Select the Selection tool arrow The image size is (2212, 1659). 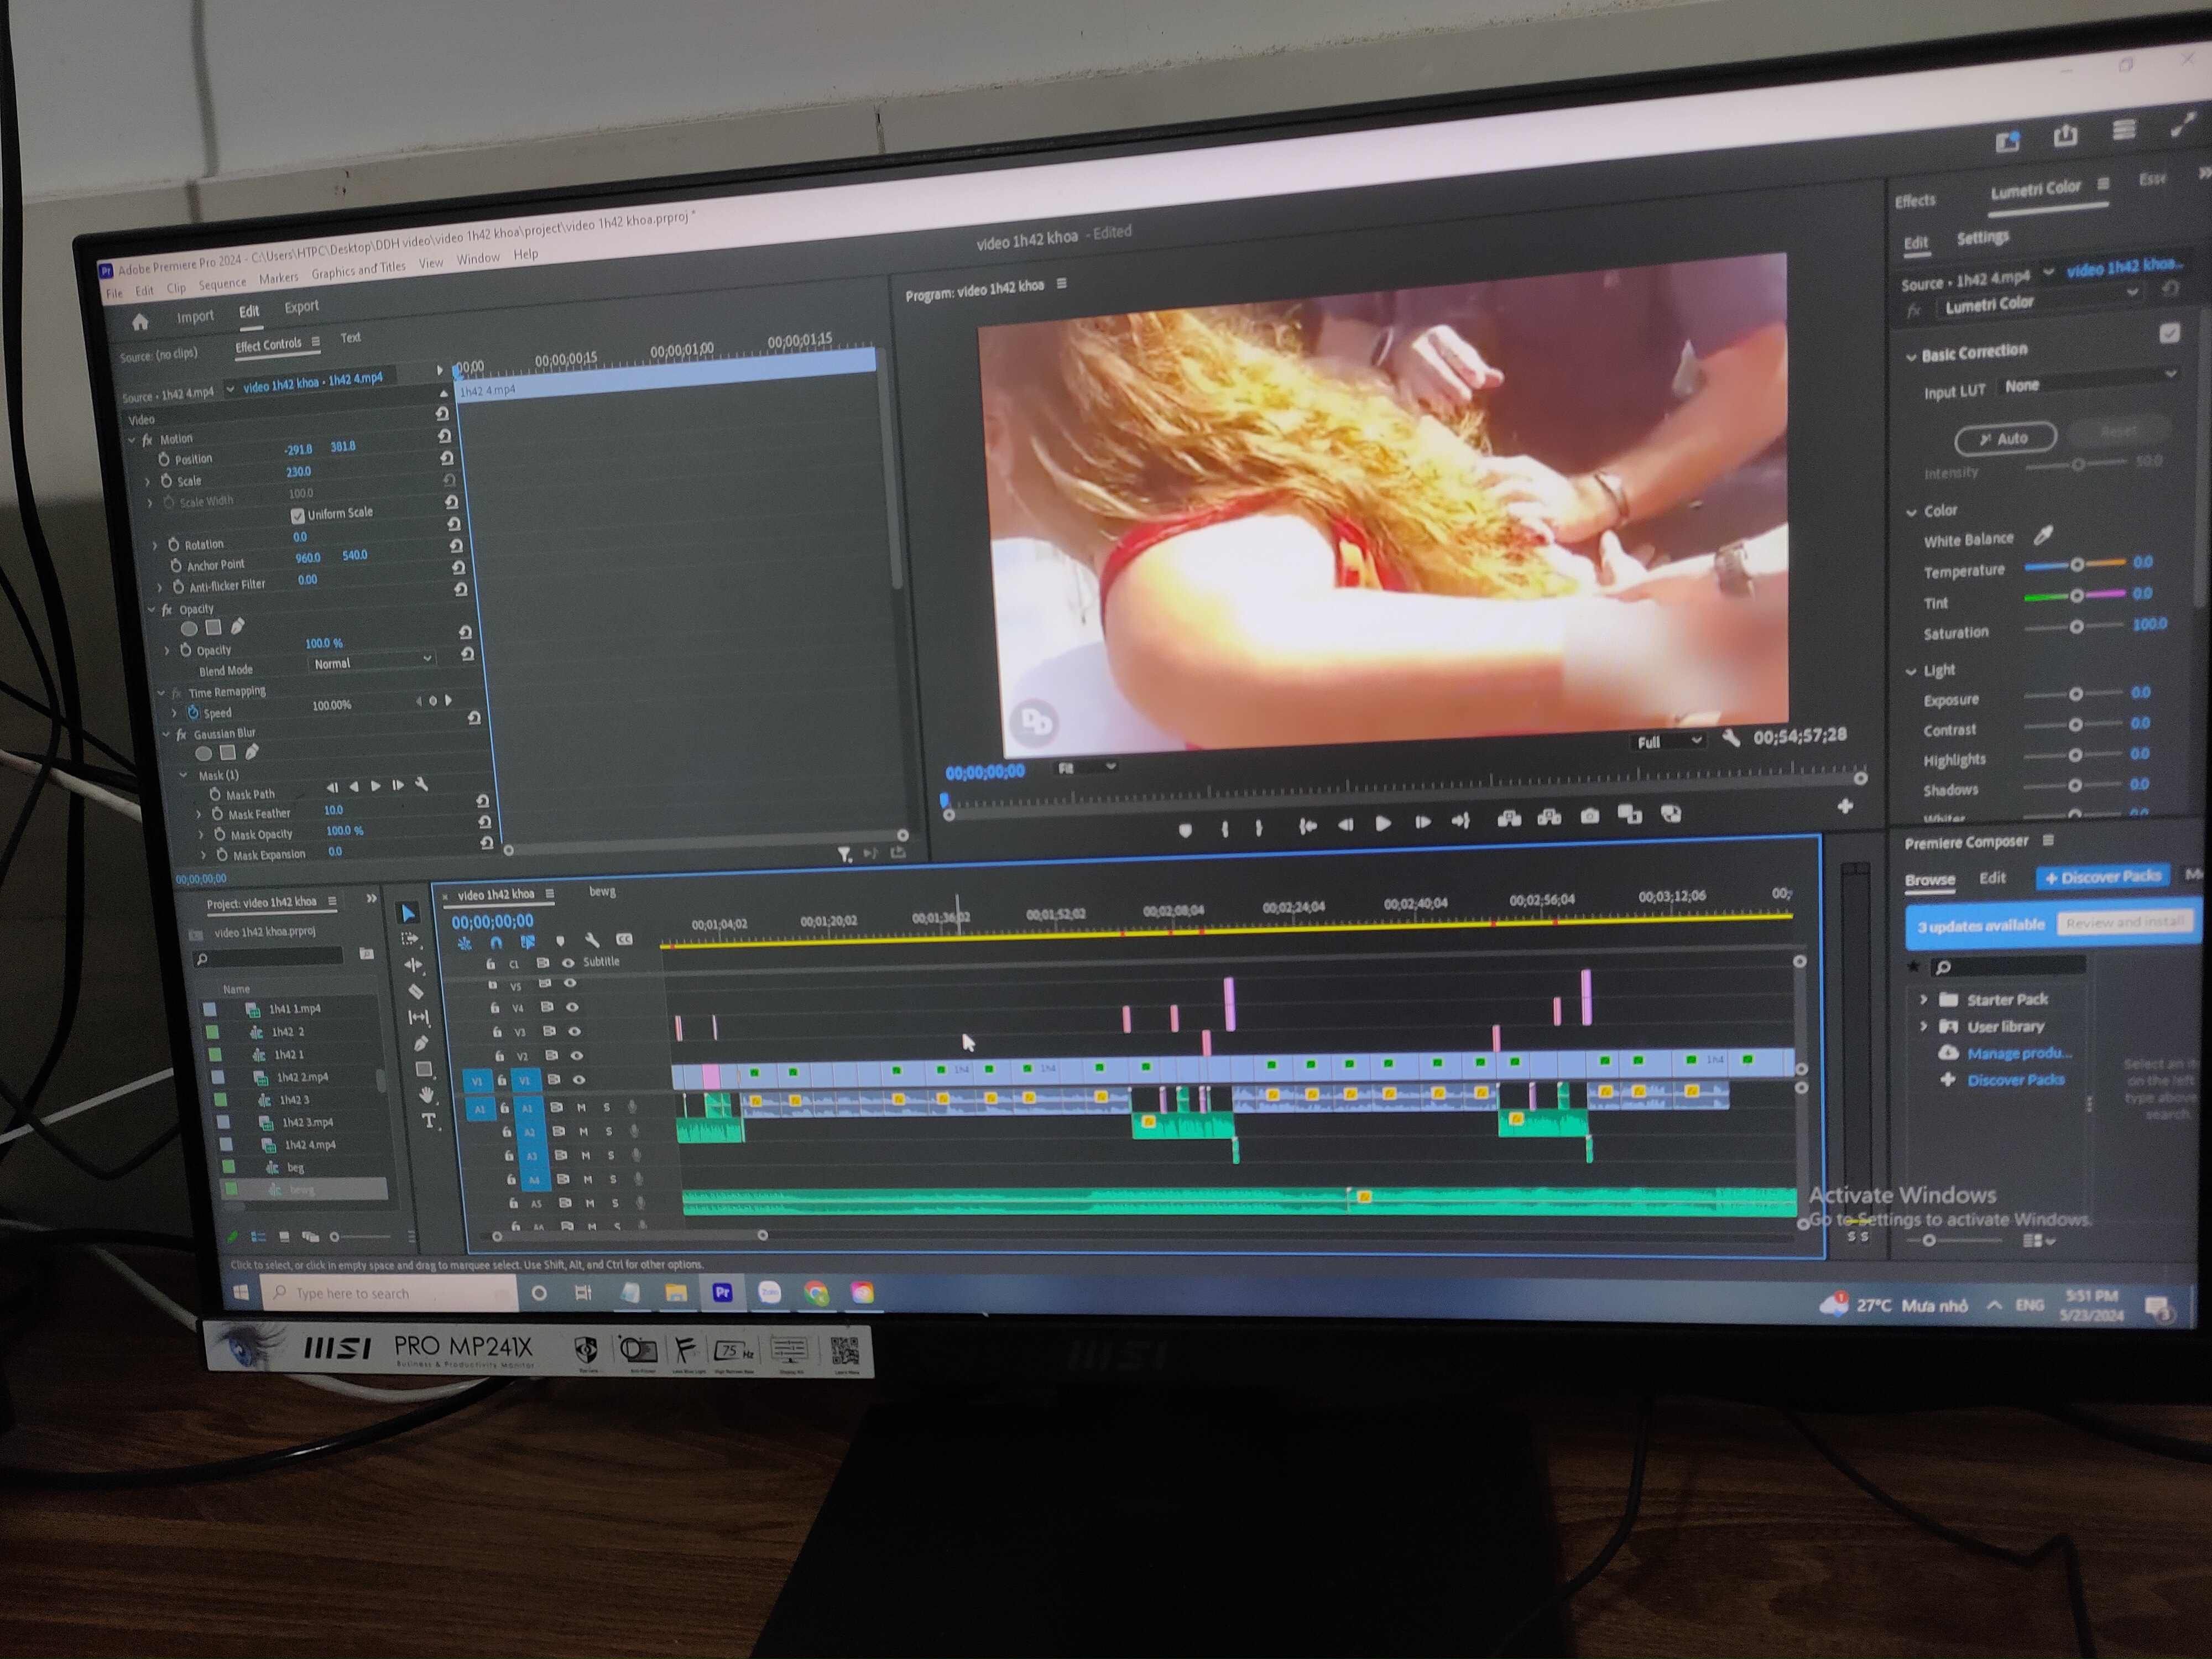(407, 913)
